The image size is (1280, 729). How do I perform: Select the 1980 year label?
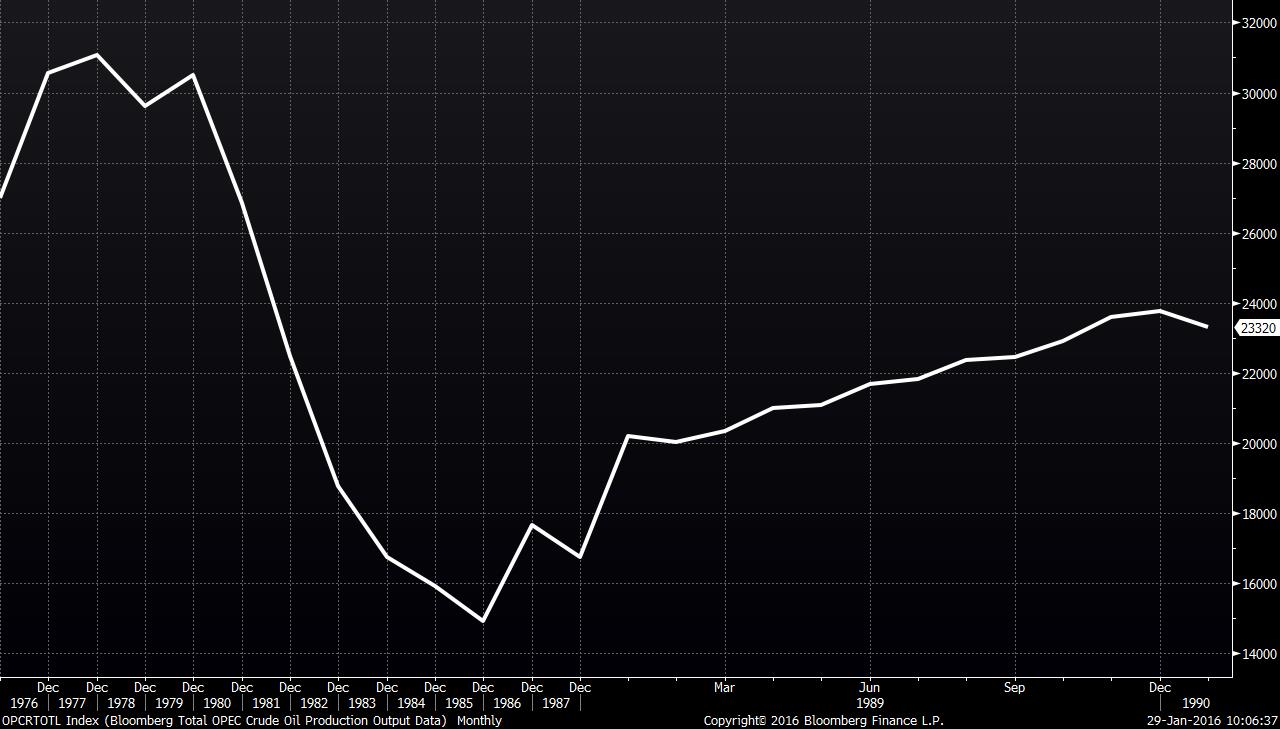pos(217,703)
